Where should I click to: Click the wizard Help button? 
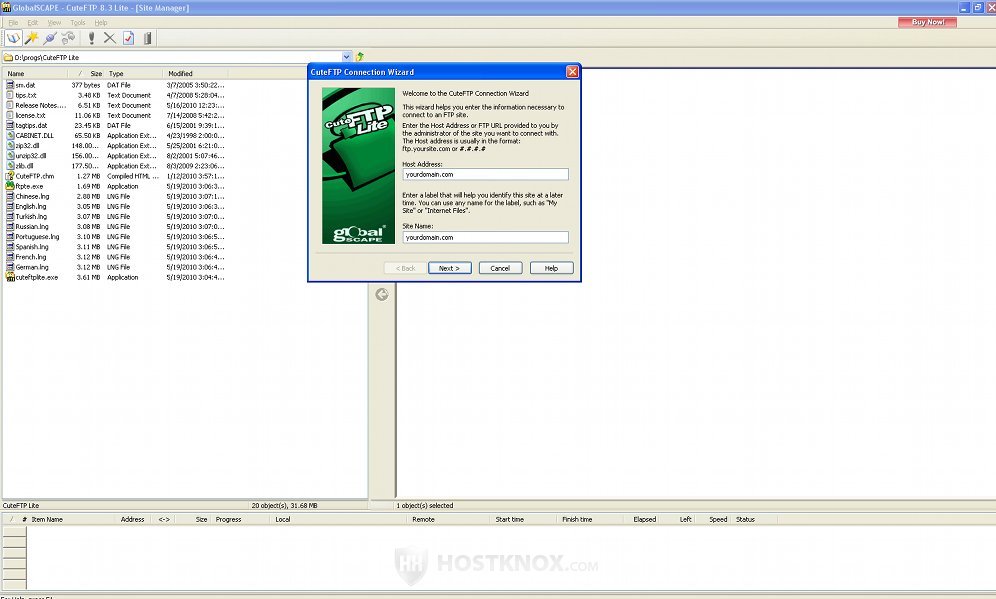point(551,268)
